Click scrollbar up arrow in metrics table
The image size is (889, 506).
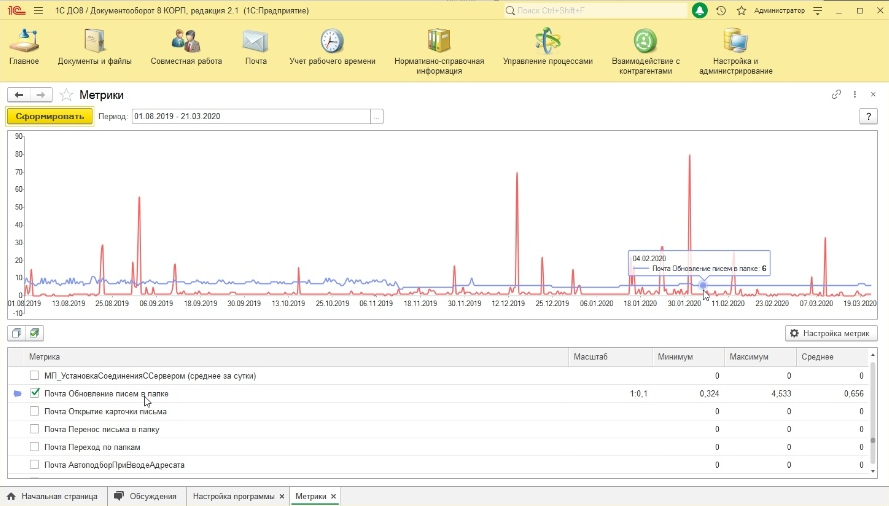click(873, 355)
